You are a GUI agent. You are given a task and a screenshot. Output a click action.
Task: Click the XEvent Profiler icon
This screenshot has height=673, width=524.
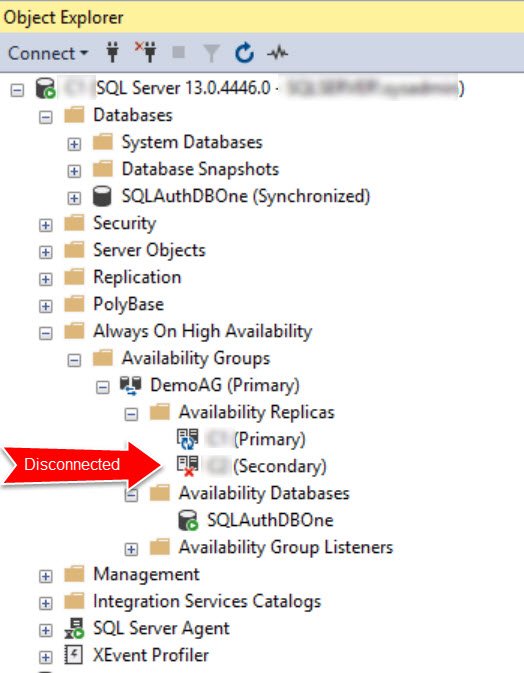click(73, 655)
